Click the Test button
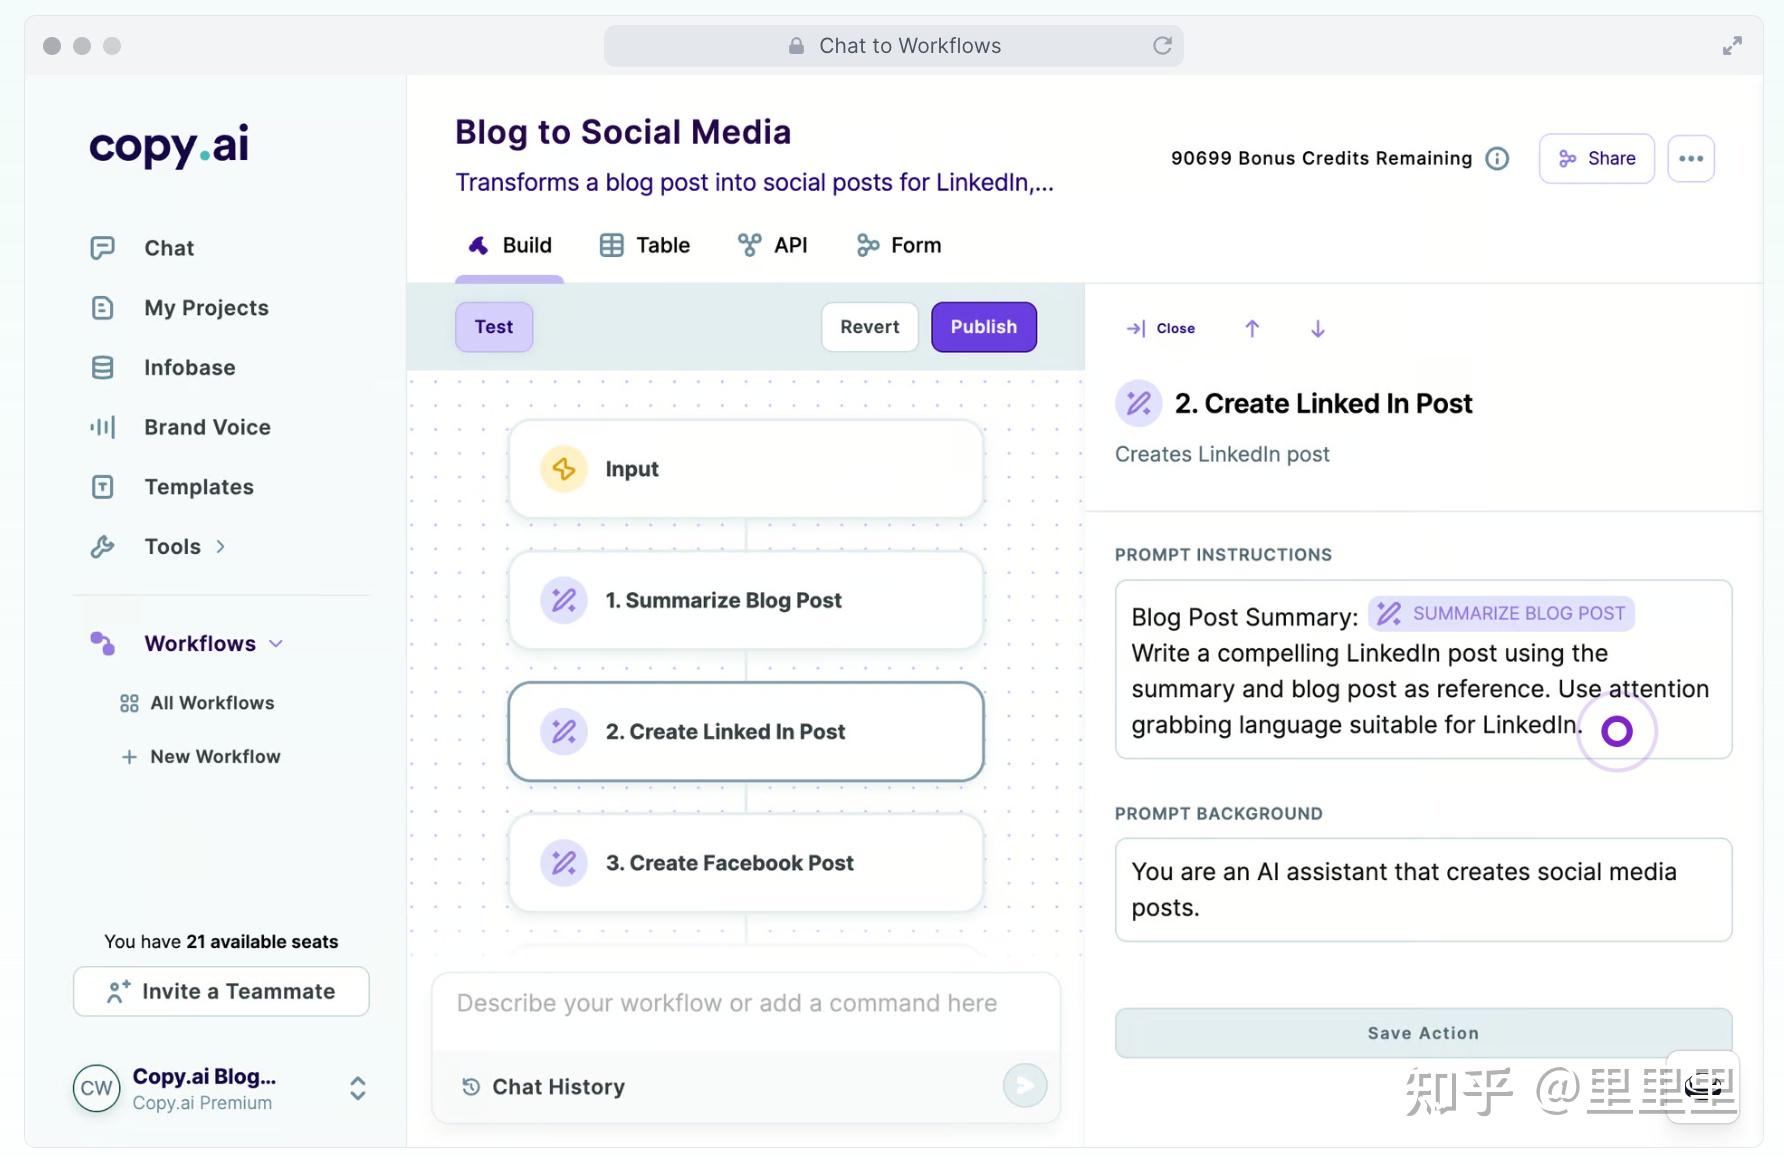The height and width of the screenshot is (1164, 1784). pos(494,327)
